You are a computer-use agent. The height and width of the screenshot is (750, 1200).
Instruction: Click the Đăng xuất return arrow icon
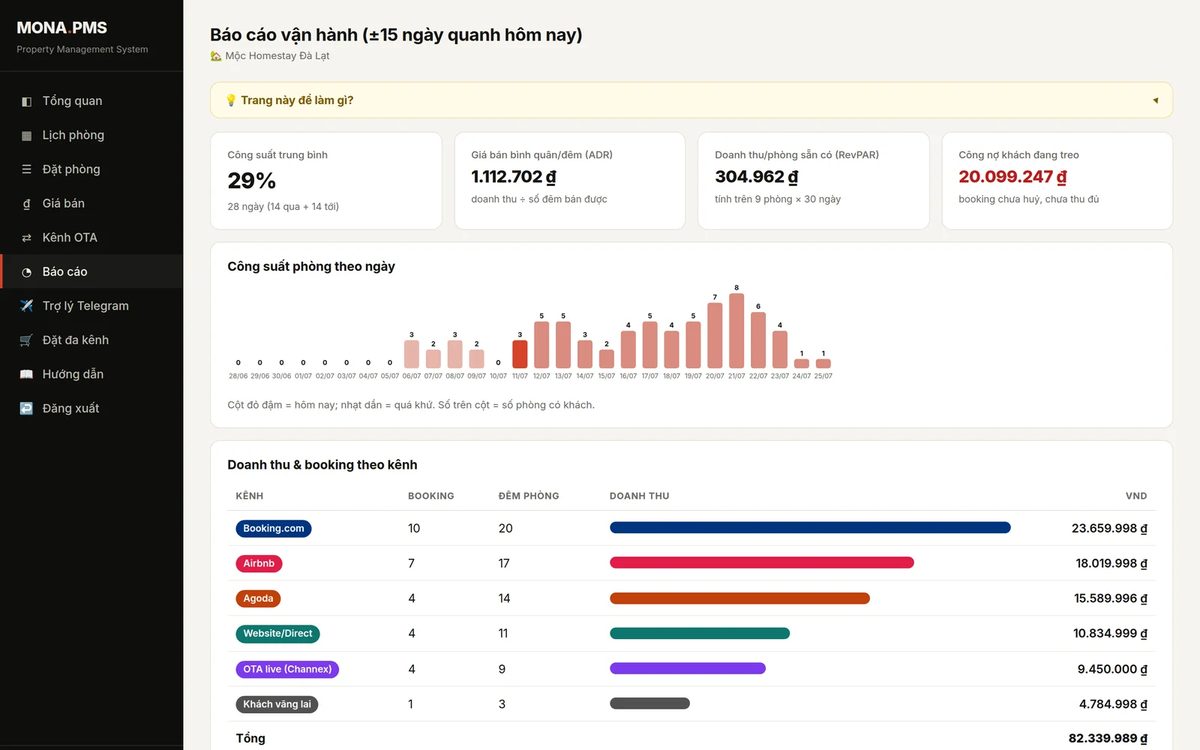click(x=26, y=408)
